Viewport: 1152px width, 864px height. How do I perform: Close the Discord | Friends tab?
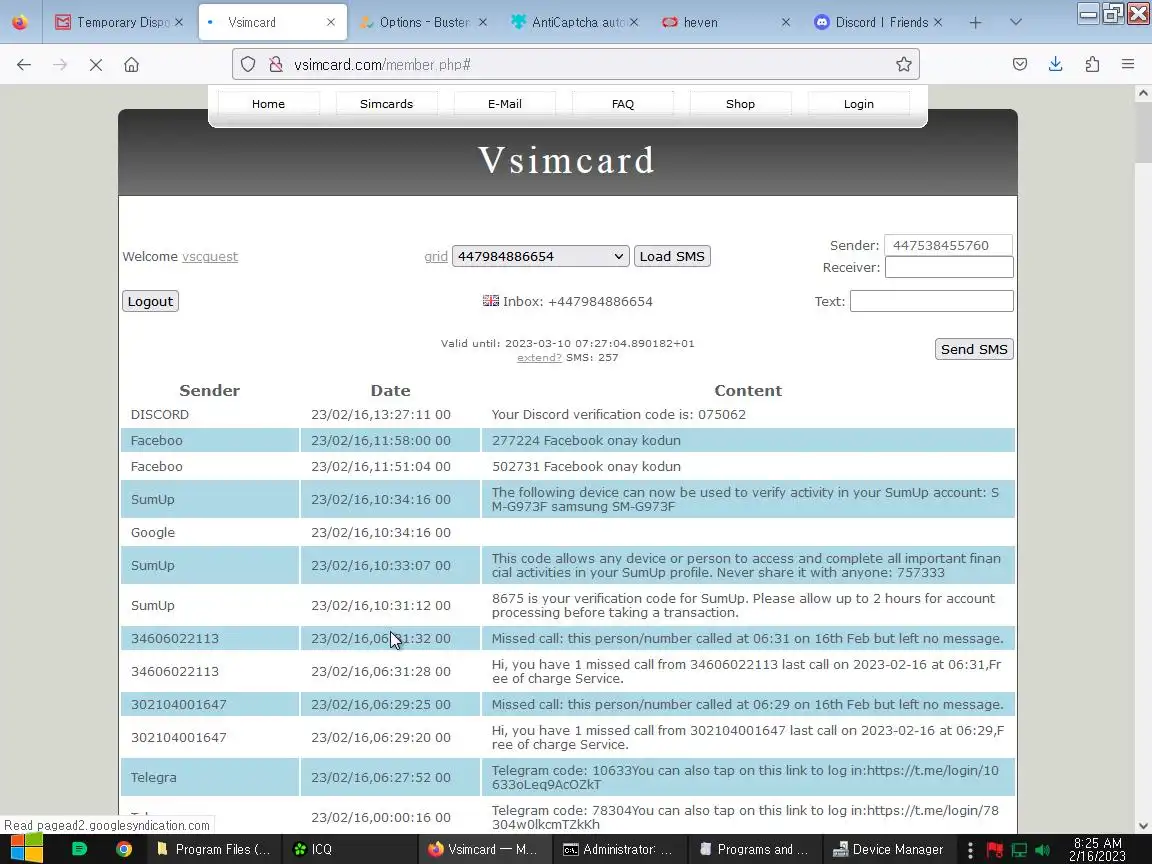click(937, 23)
